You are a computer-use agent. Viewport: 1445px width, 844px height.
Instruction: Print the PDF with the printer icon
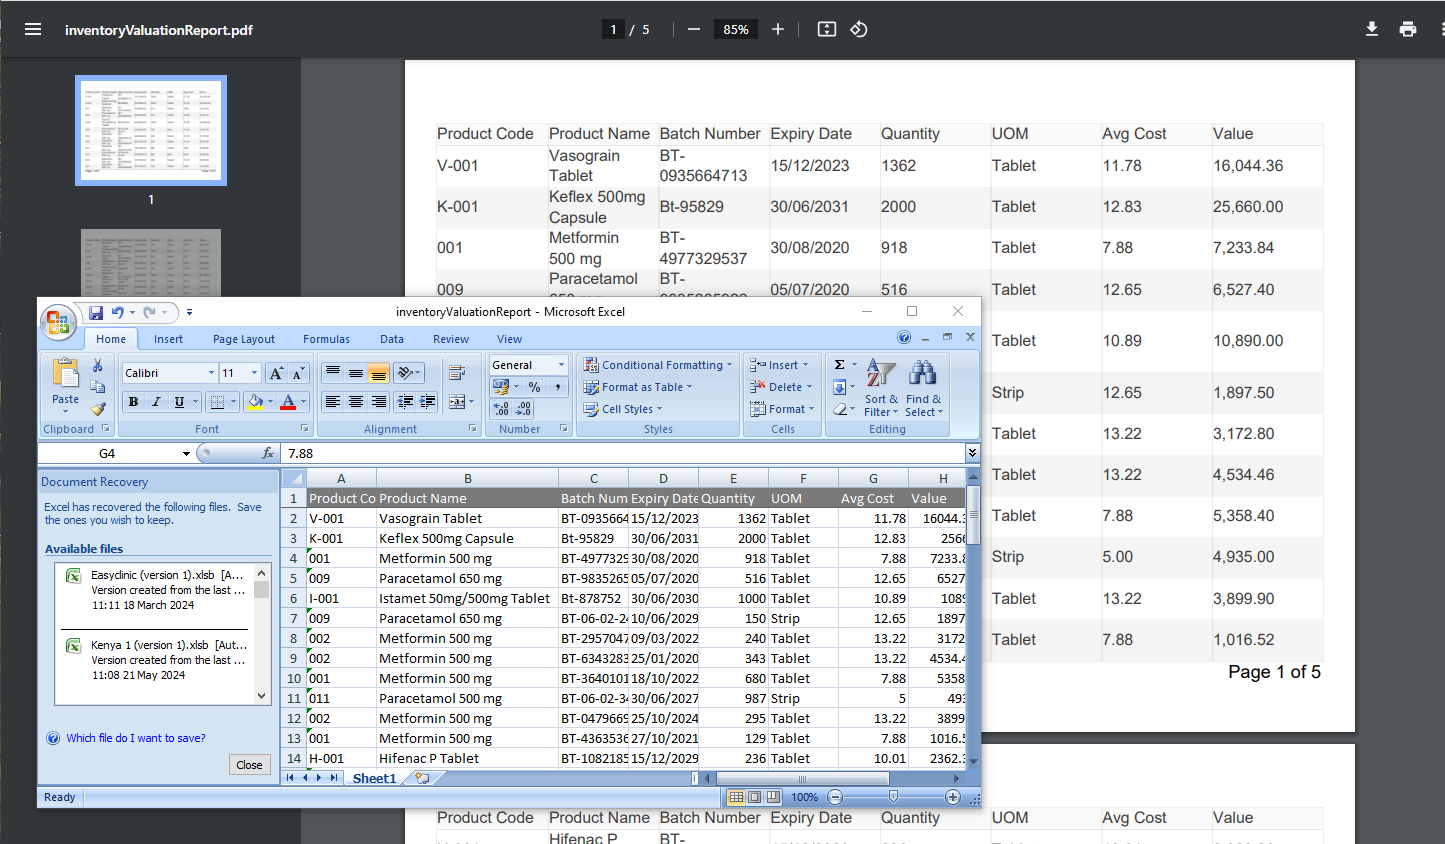(x=1408, y=29)
